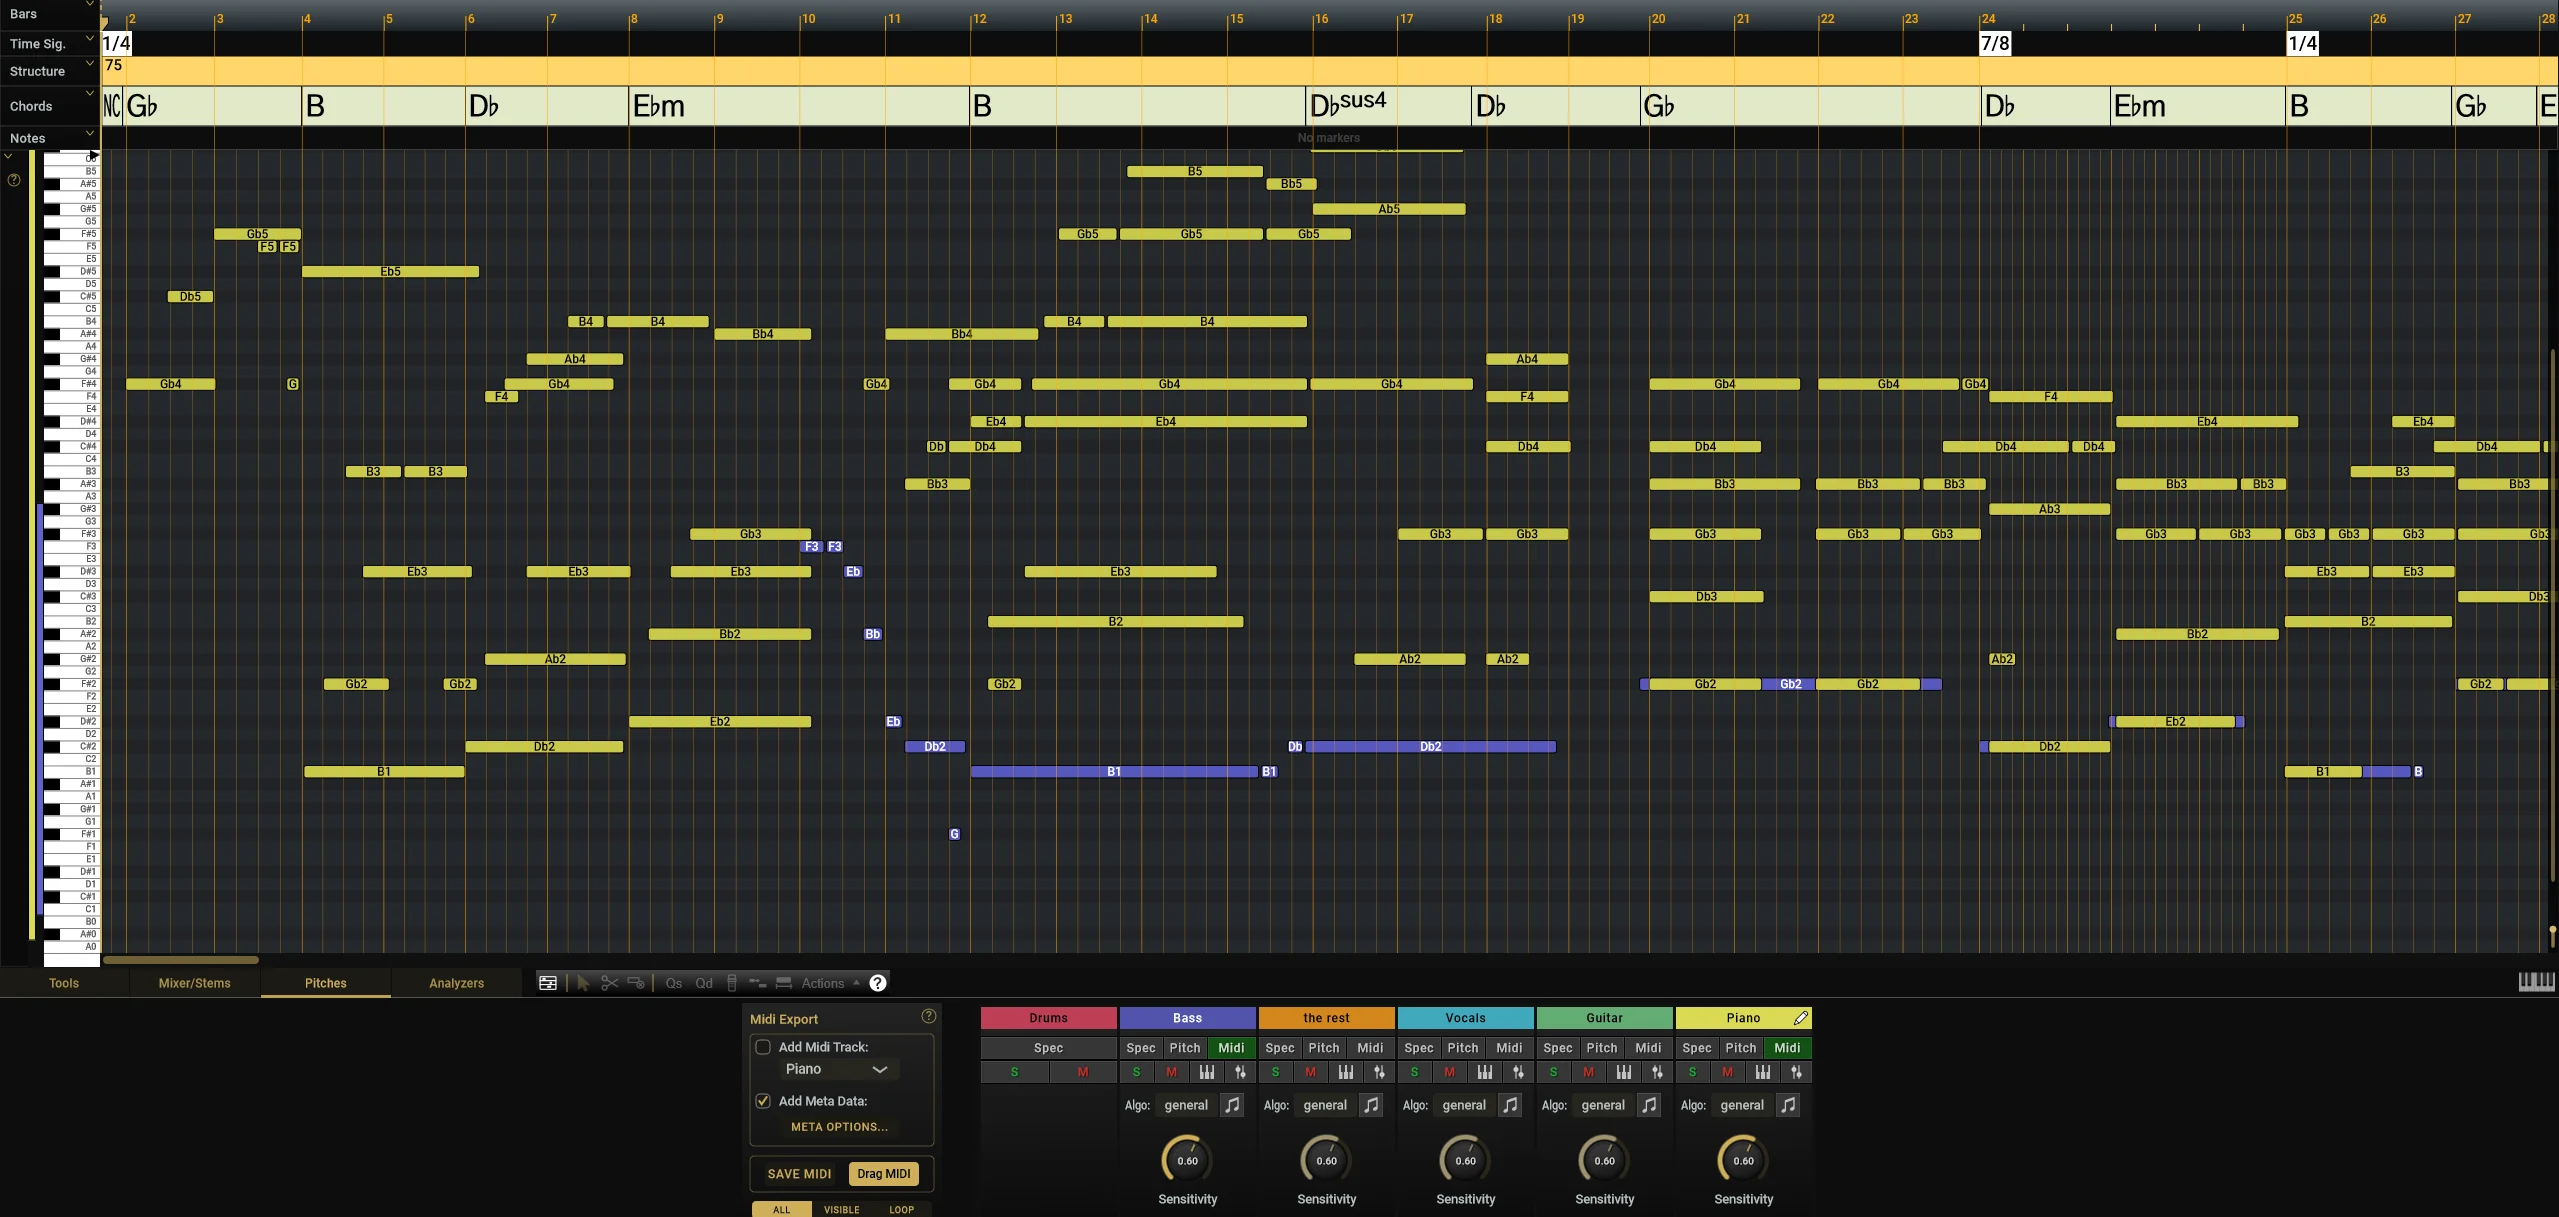Enable the Add Midi Track checkbox
2559x1217 pixels.
[x=763, y=1047]
